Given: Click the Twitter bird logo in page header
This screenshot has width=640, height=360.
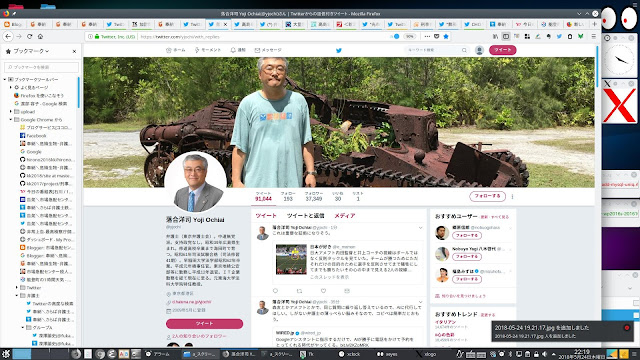Looking at the screenshot, I should tap(338, 50).
